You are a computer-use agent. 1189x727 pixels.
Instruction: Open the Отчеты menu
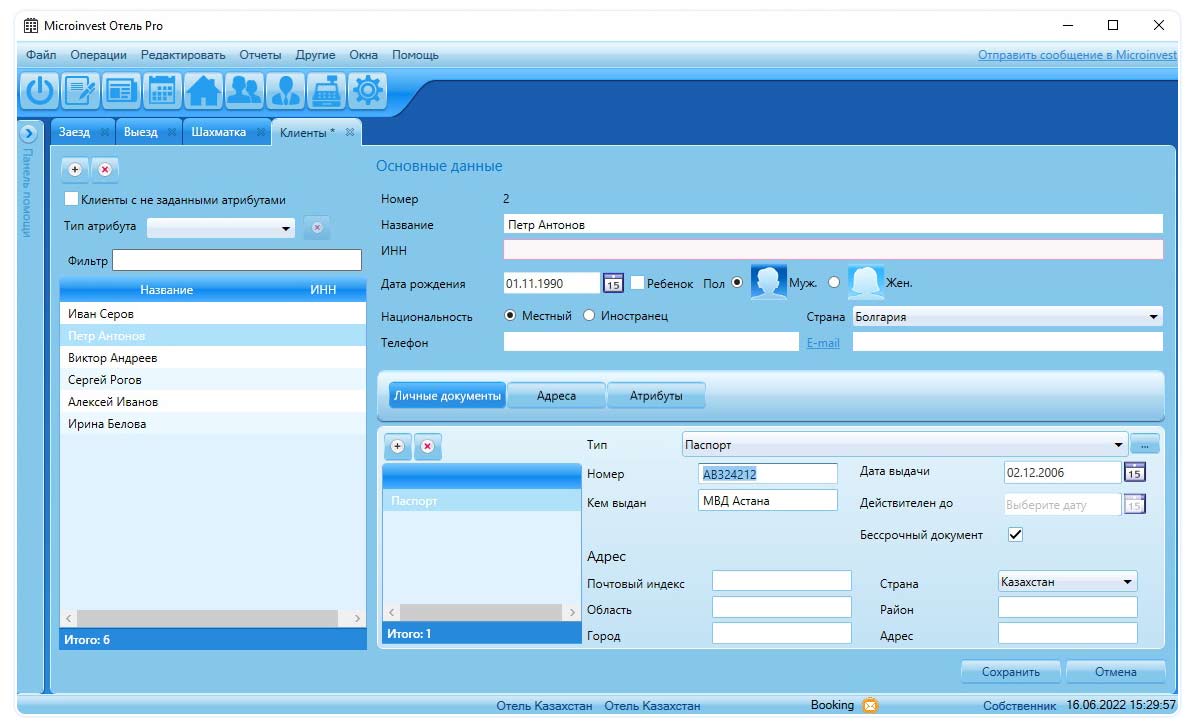point(259,55)
